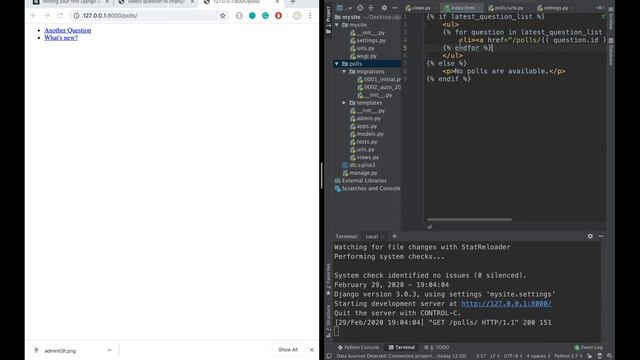Switch to index.html editor tab
Viewport: 640px width, 360px height.
point(462,8)
